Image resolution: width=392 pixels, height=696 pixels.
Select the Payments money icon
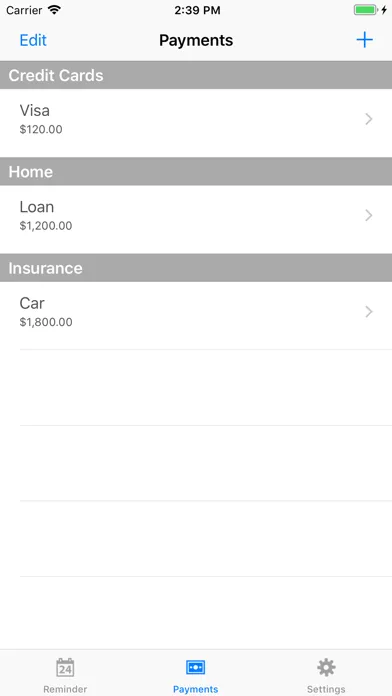click(x=195, y=667)
